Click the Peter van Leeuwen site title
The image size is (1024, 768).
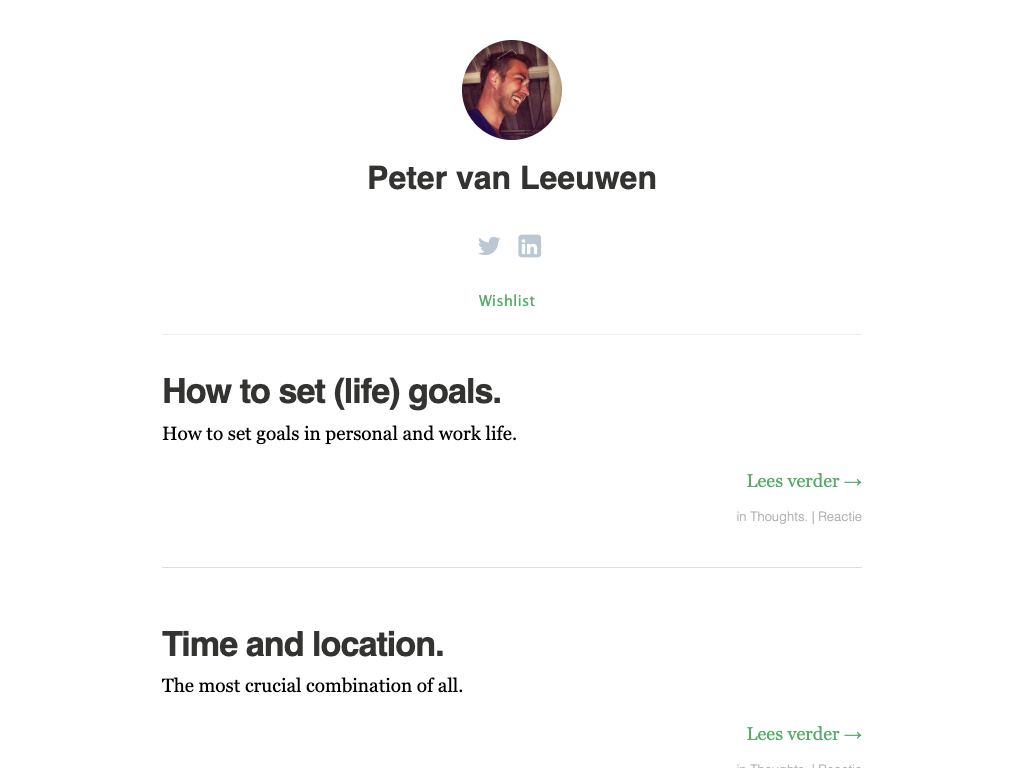pos(511,178)
